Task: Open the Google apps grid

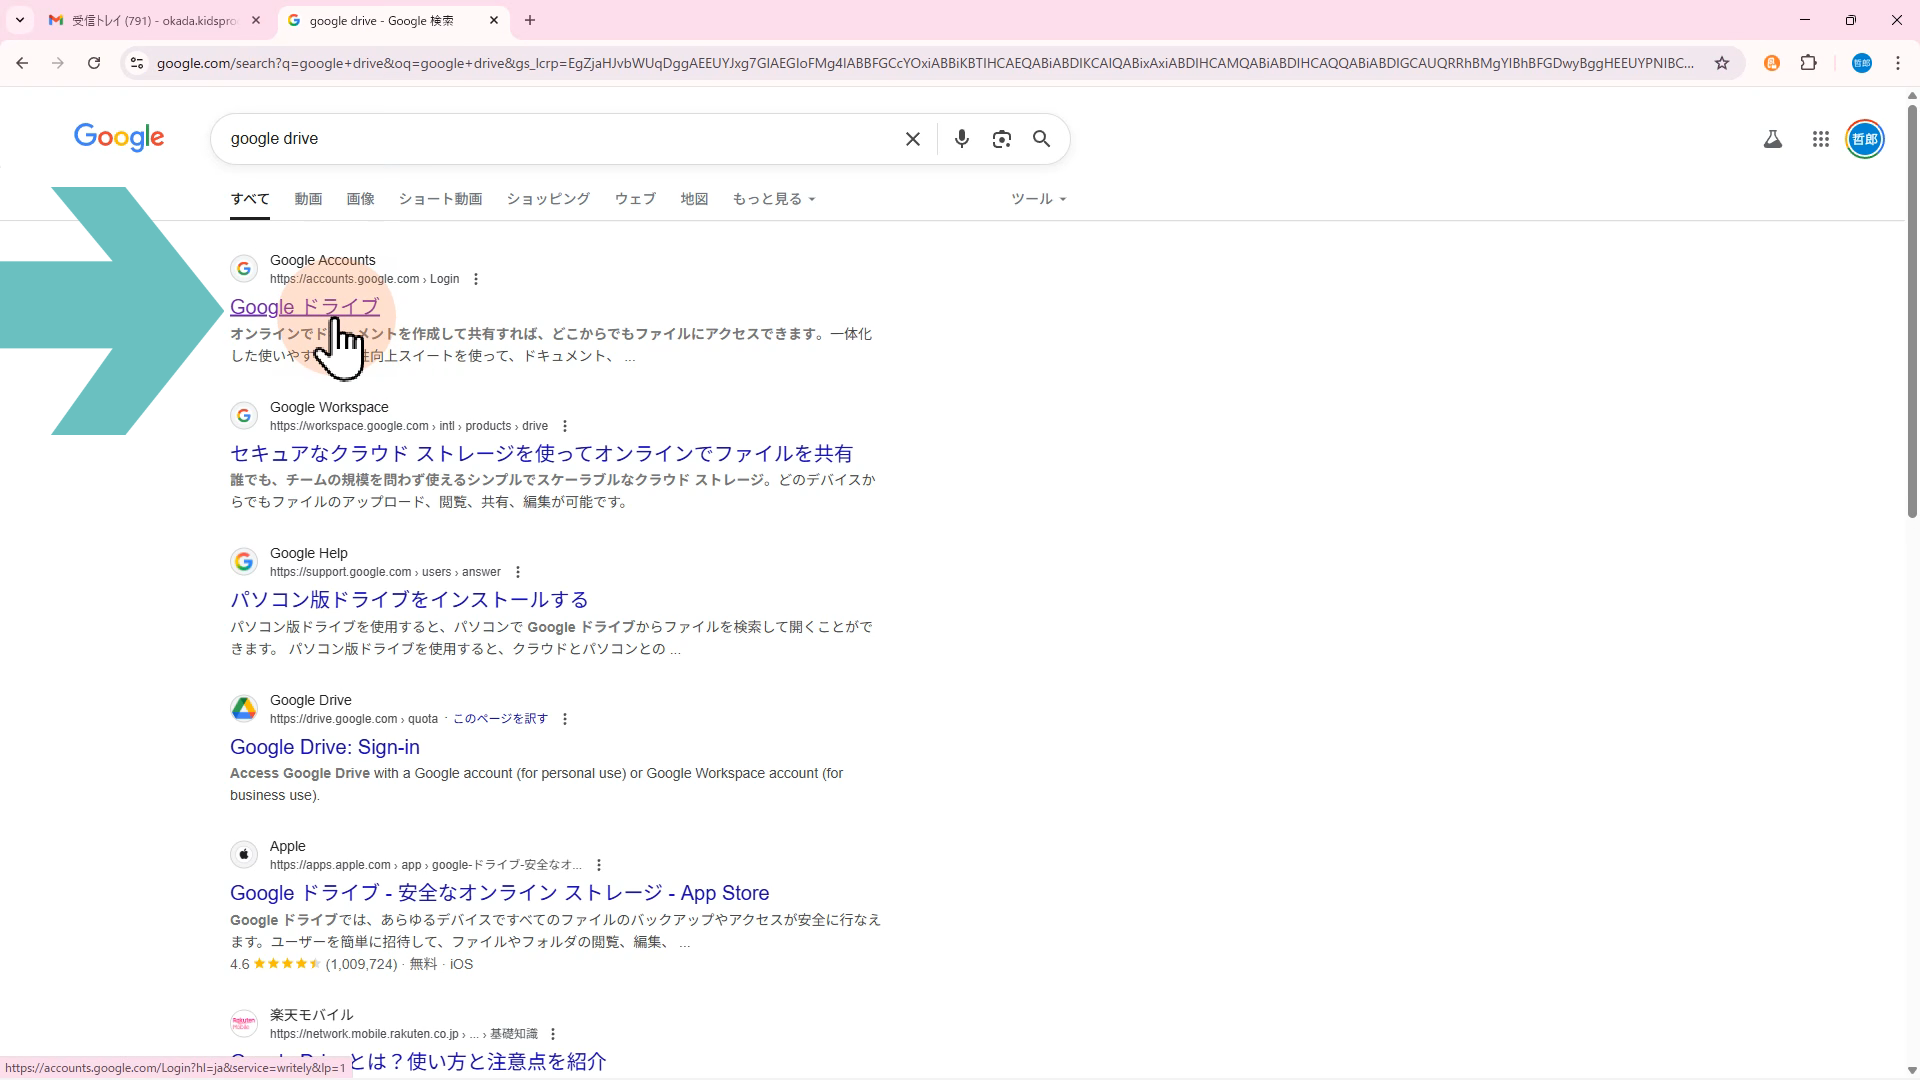Action: tap(1820, 139)
